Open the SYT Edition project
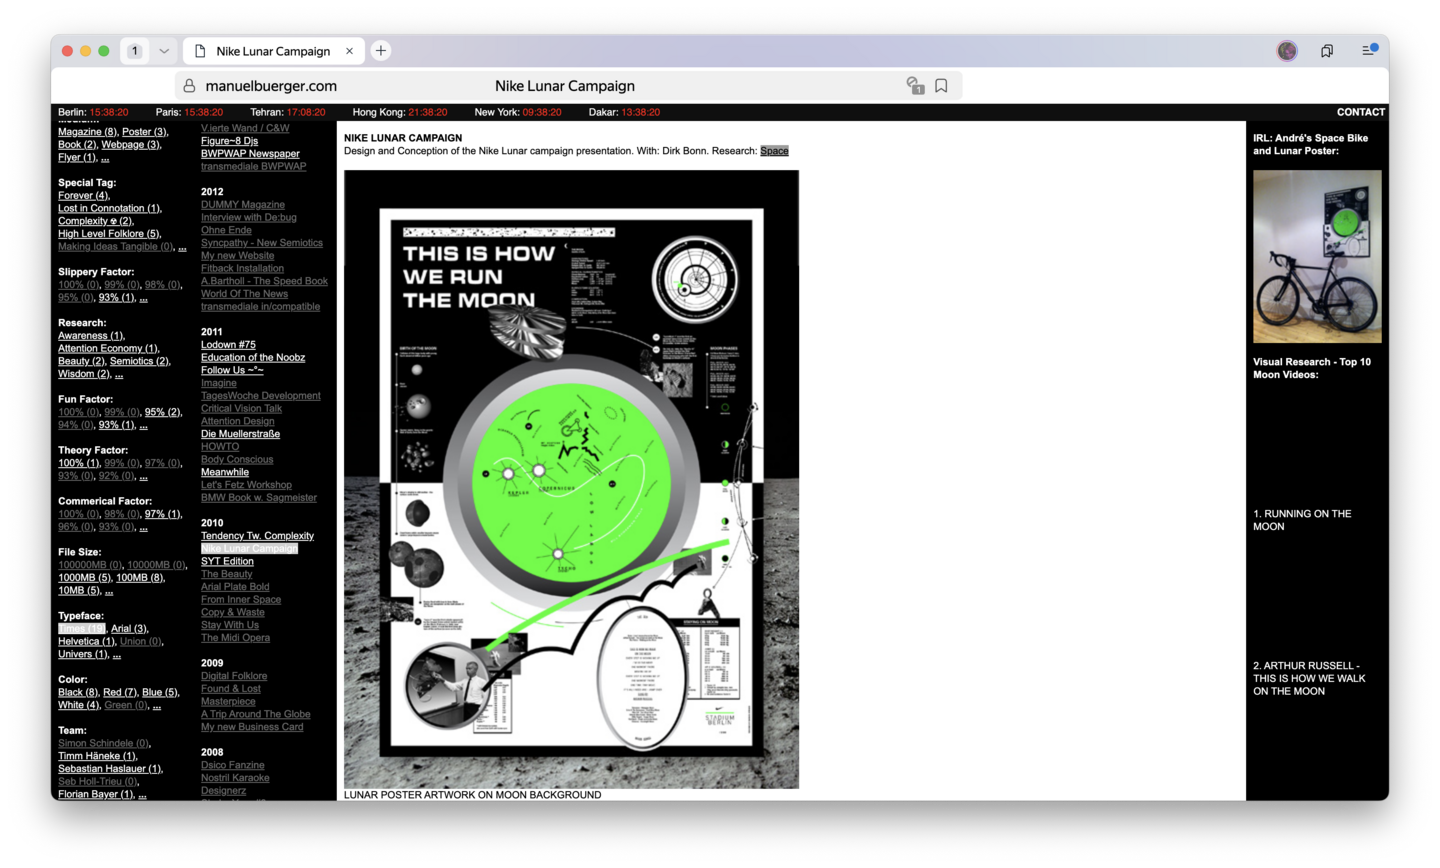This screenshot has width=1440, height=868. pos(227,562)
